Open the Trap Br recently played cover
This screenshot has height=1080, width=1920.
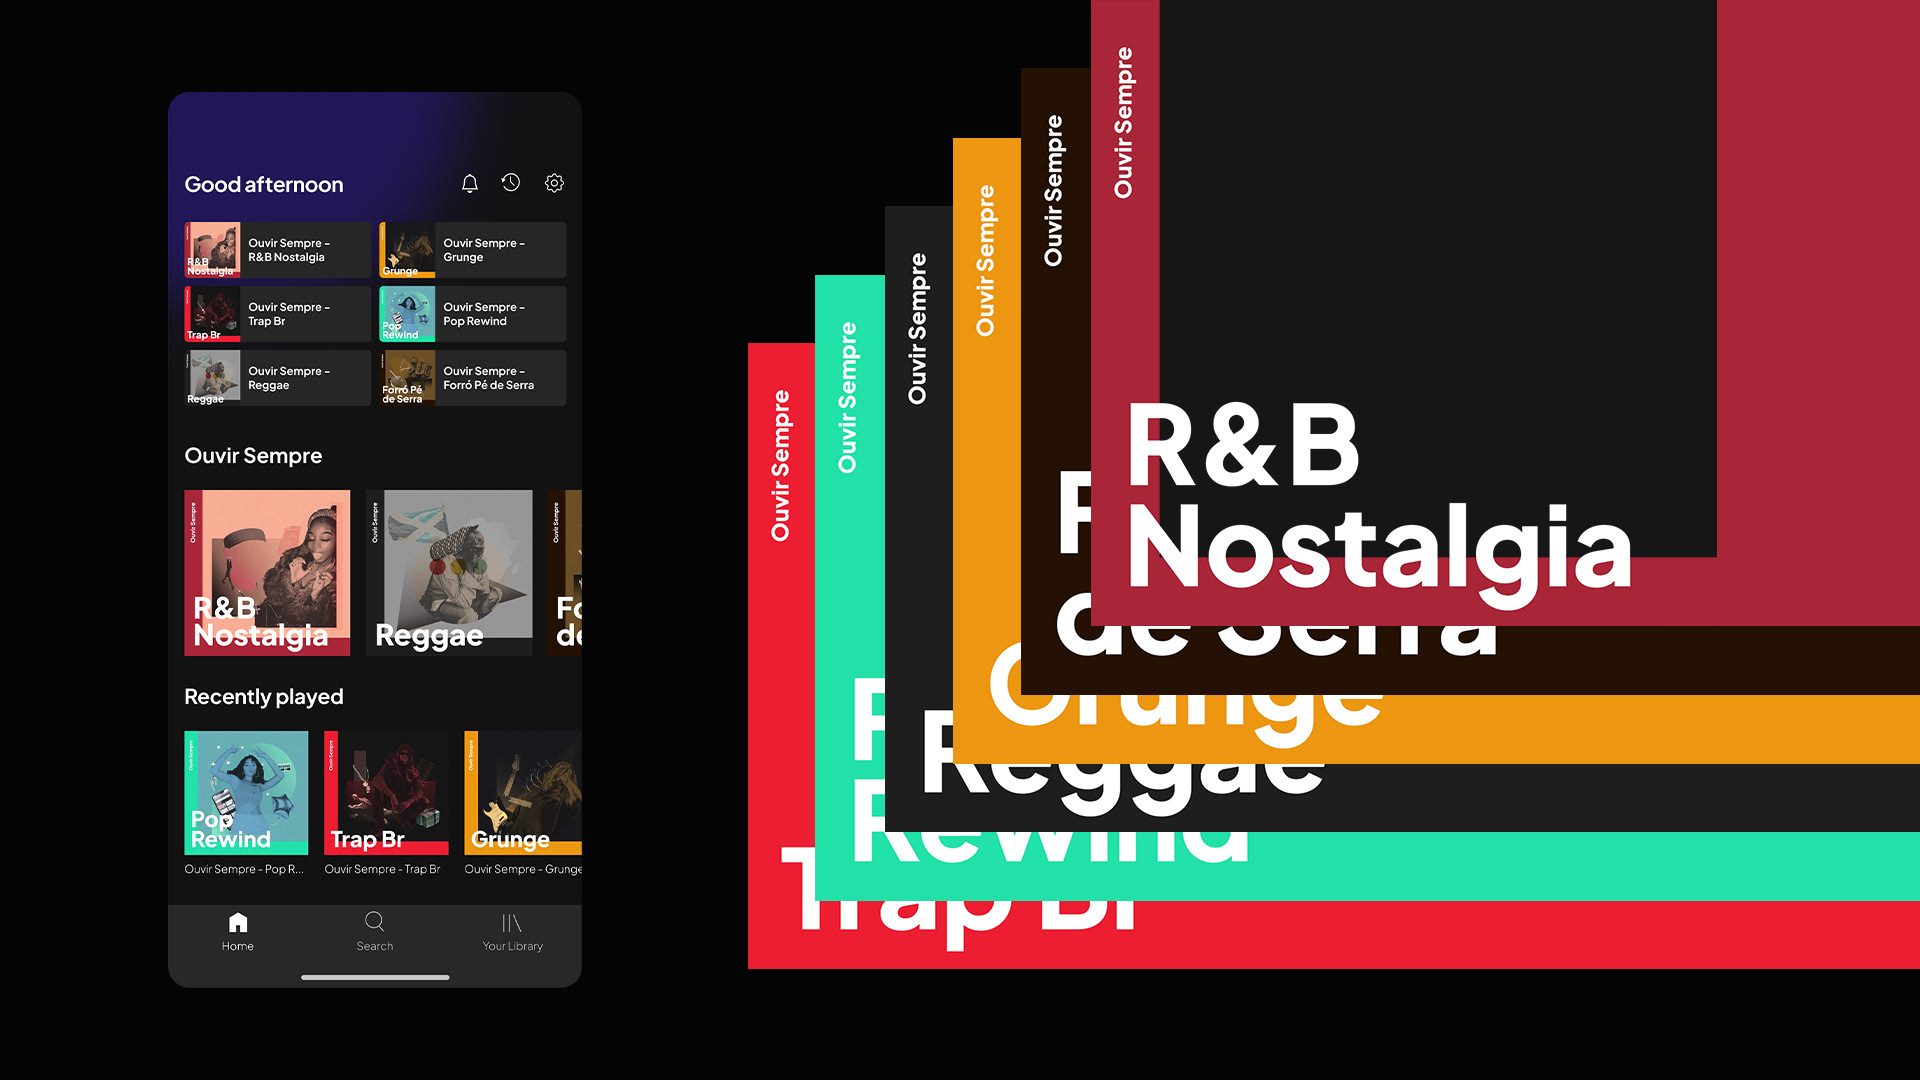coord(386,793)
